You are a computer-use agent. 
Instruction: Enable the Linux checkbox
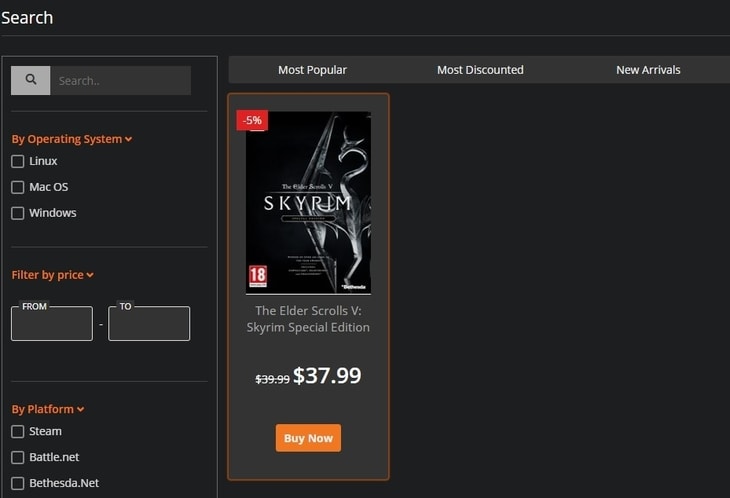18,162
